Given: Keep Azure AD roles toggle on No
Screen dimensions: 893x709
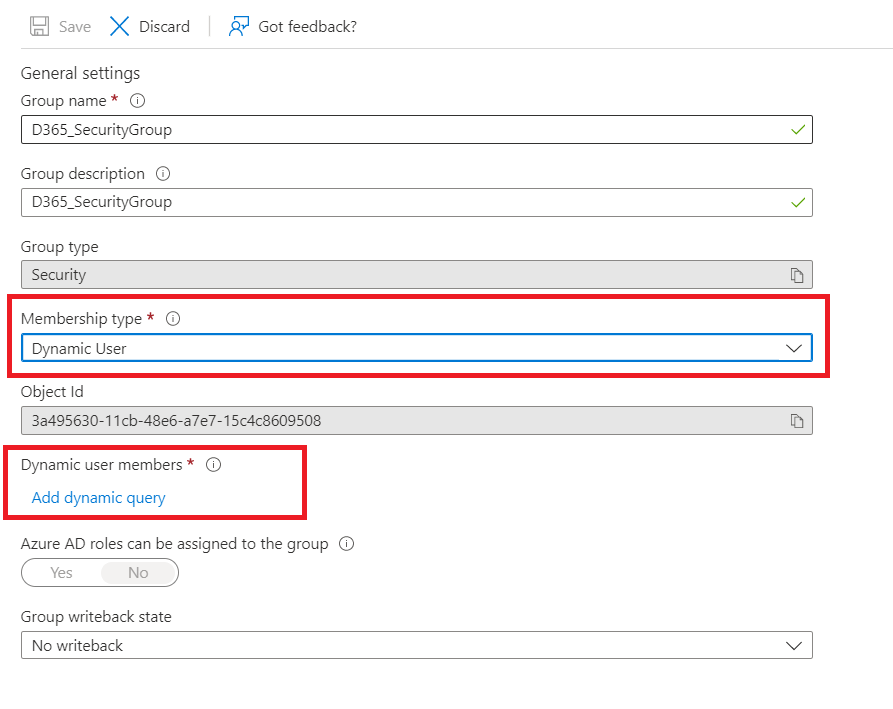Looking at the screenshot, I should [138, 572].
